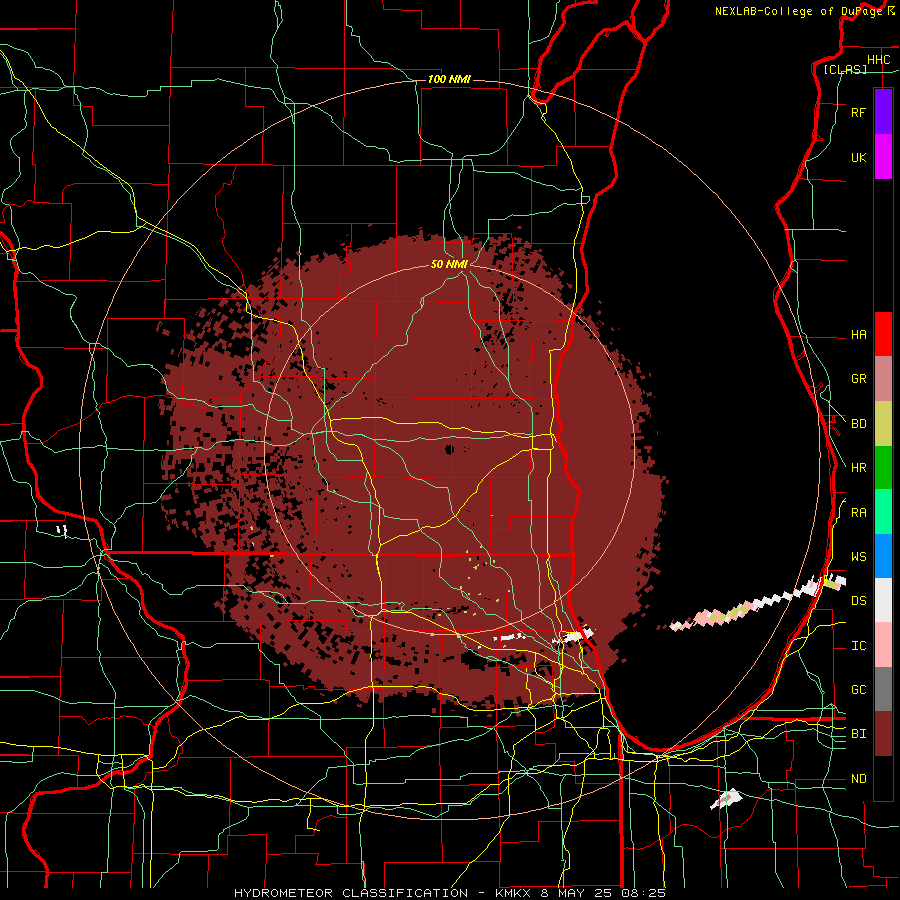The width and height of the screenshot is (900, 900).
Task: Click the 'BI' legend label
Action: point(858,734)
